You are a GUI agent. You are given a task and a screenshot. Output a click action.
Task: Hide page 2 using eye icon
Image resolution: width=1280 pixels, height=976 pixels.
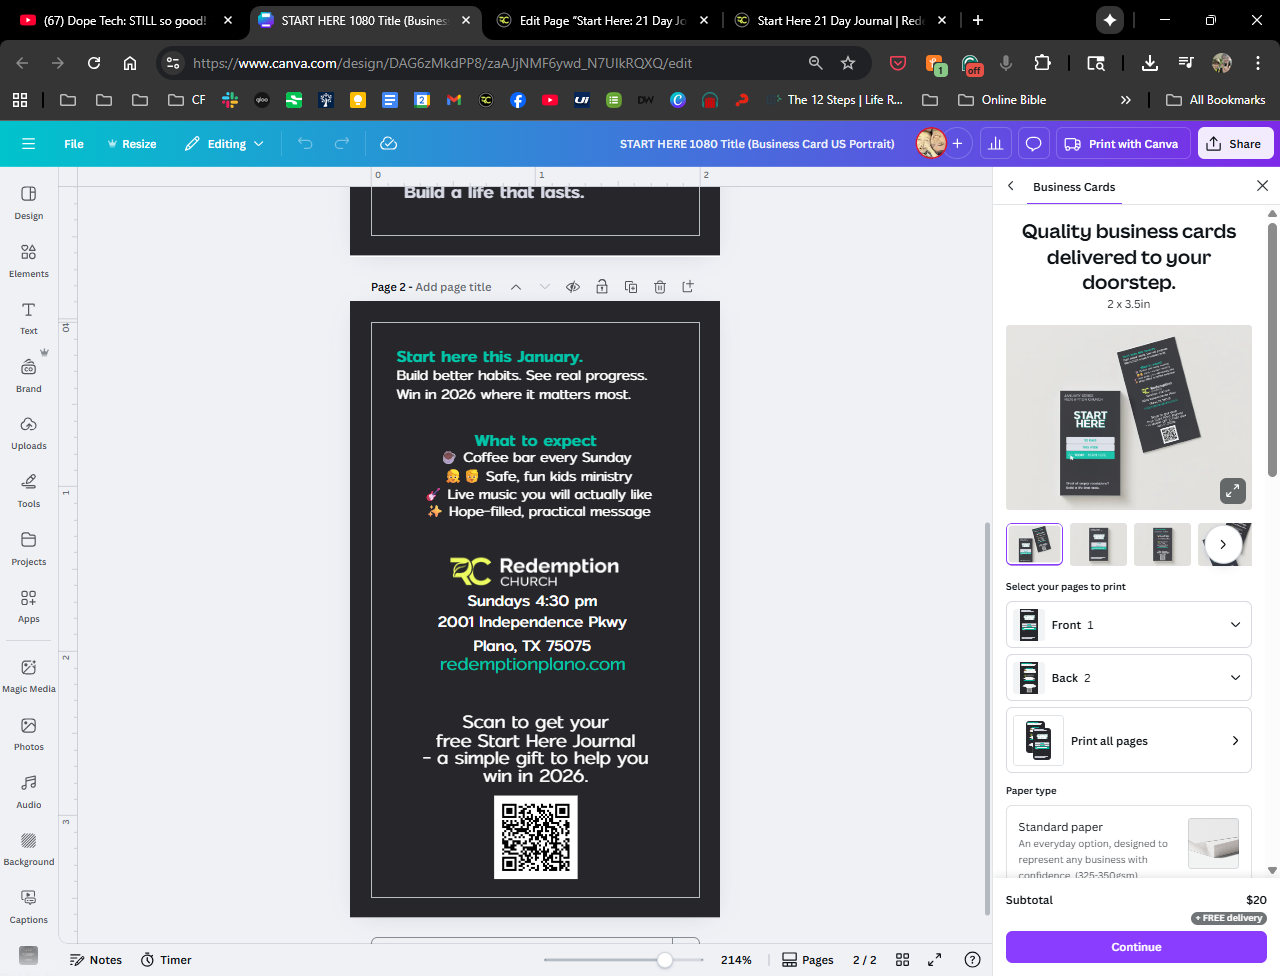[x=573, y=287]
